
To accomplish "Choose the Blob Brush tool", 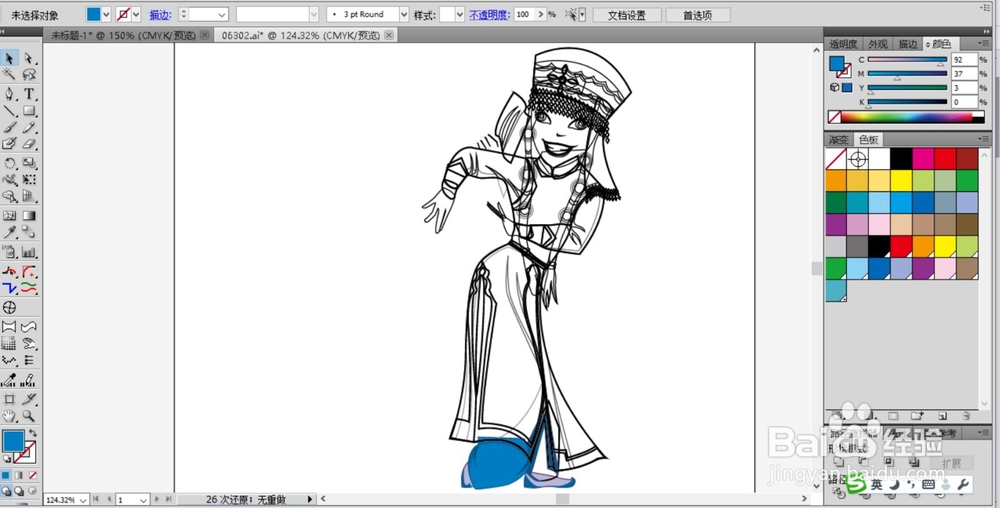I will pyautogui.click(x=9, y=144).
